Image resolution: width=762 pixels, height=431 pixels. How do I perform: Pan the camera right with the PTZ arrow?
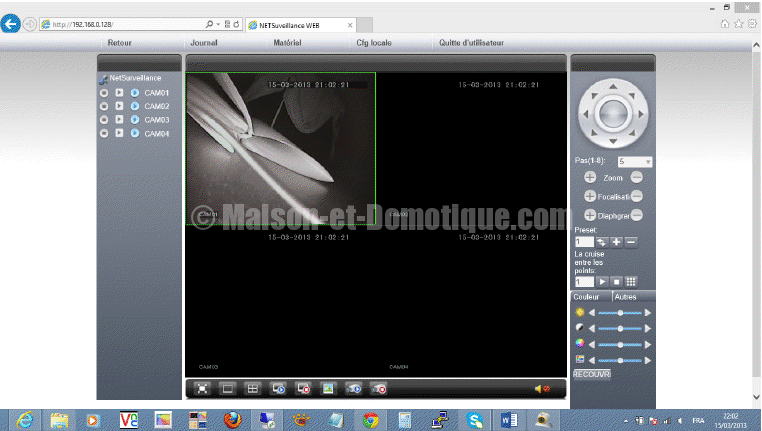pyautogui.click(x=641, y=114)
